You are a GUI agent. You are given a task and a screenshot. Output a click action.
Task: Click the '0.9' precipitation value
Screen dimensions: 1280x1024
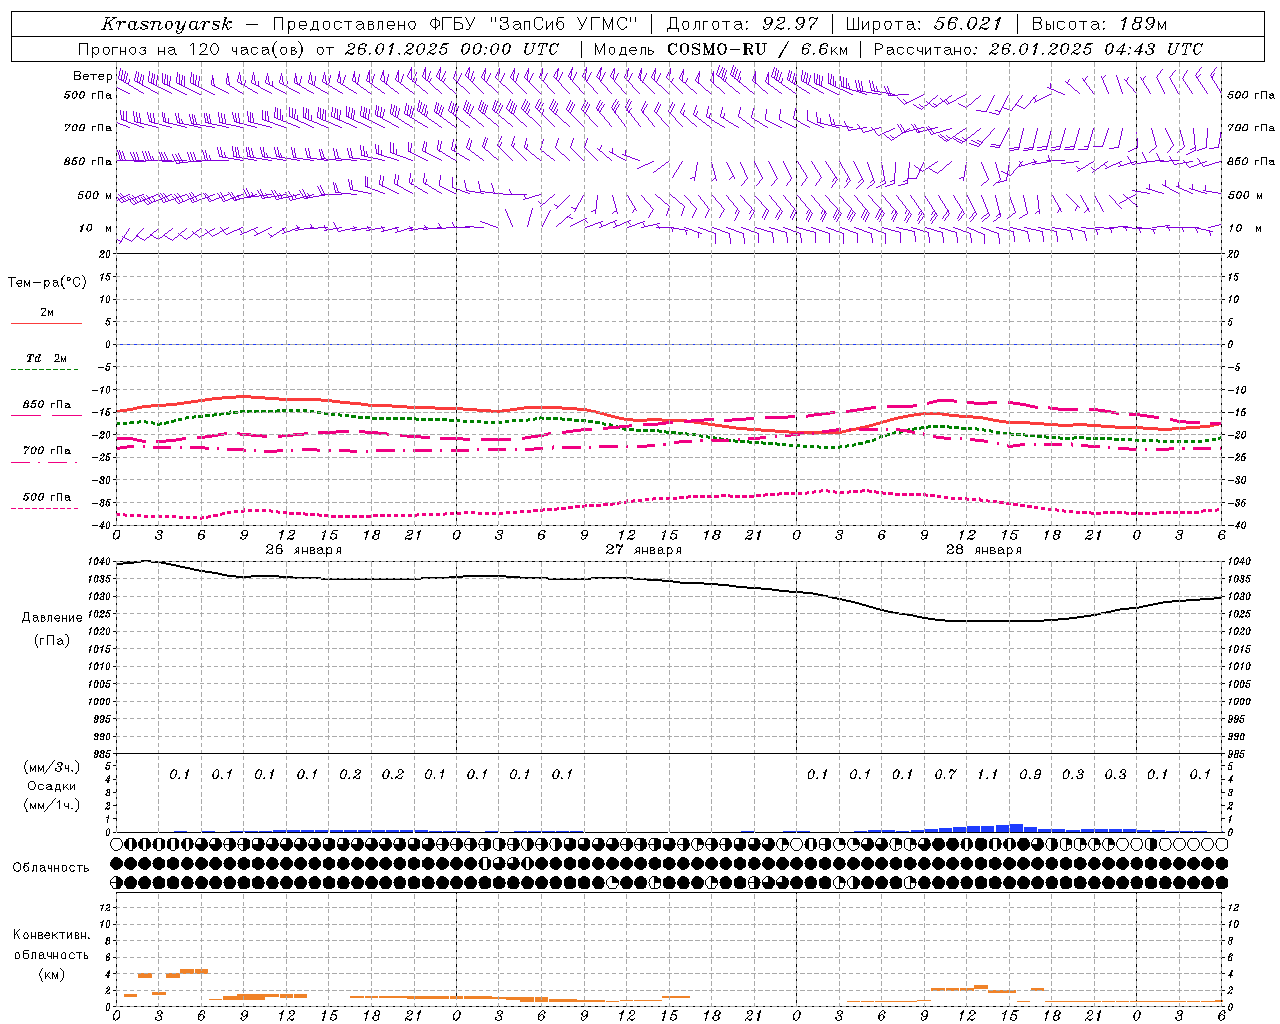point(1030,774)
